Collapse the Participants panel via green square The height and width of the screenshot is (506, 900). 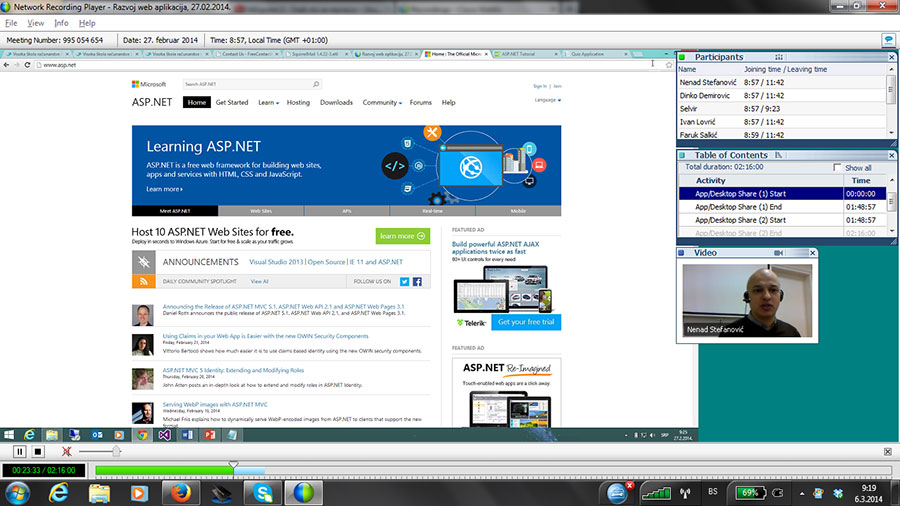pyautogui.click(x=682, y=57)
